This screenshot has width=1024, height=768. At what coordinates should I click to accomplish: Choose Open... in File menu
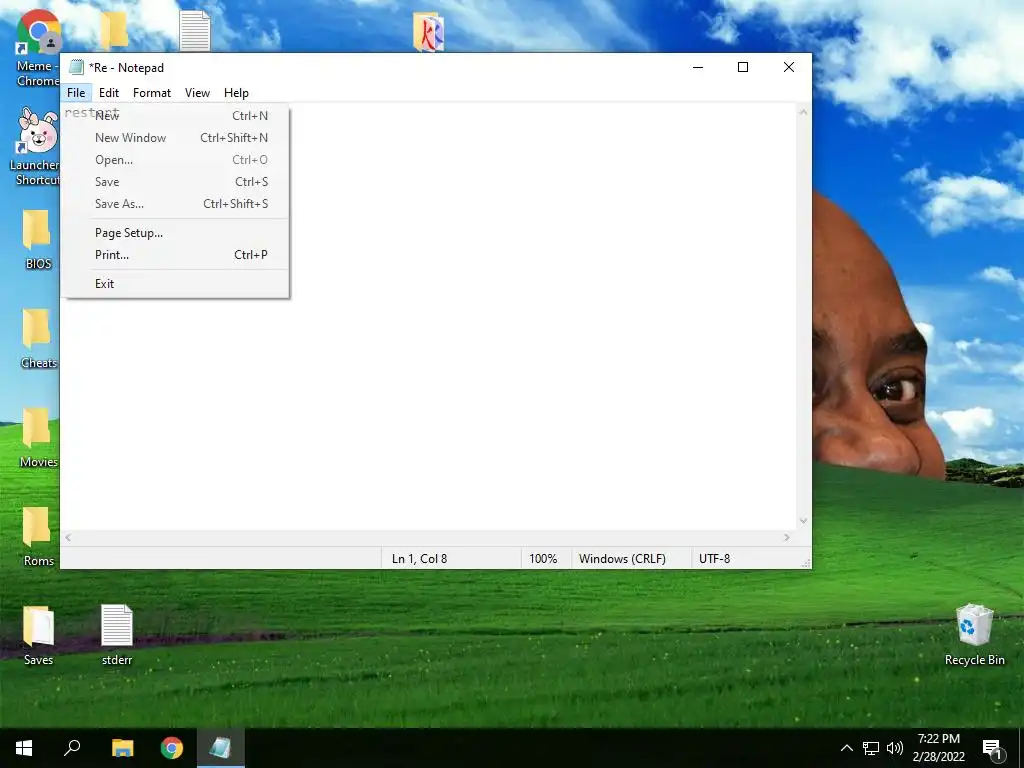click(x=175, y=160)
